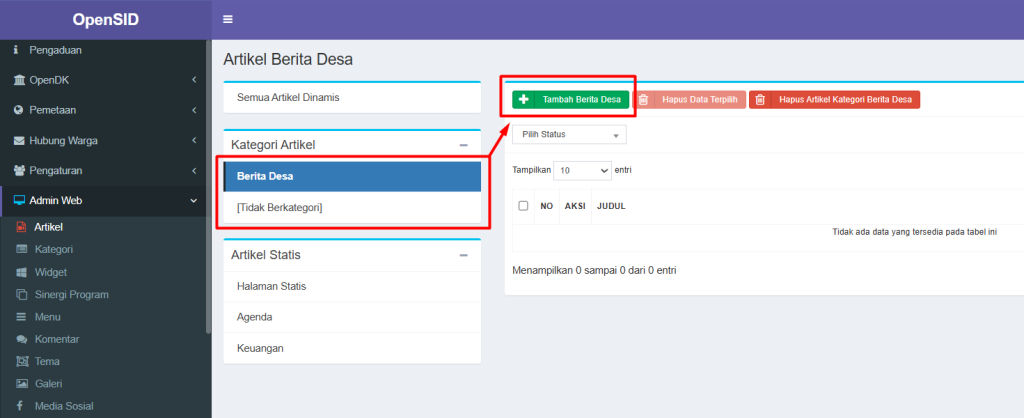Click the Pengaduan info icon
Image resolution: width=1024 pixels, height=418 pixels.
pos(16,50)
